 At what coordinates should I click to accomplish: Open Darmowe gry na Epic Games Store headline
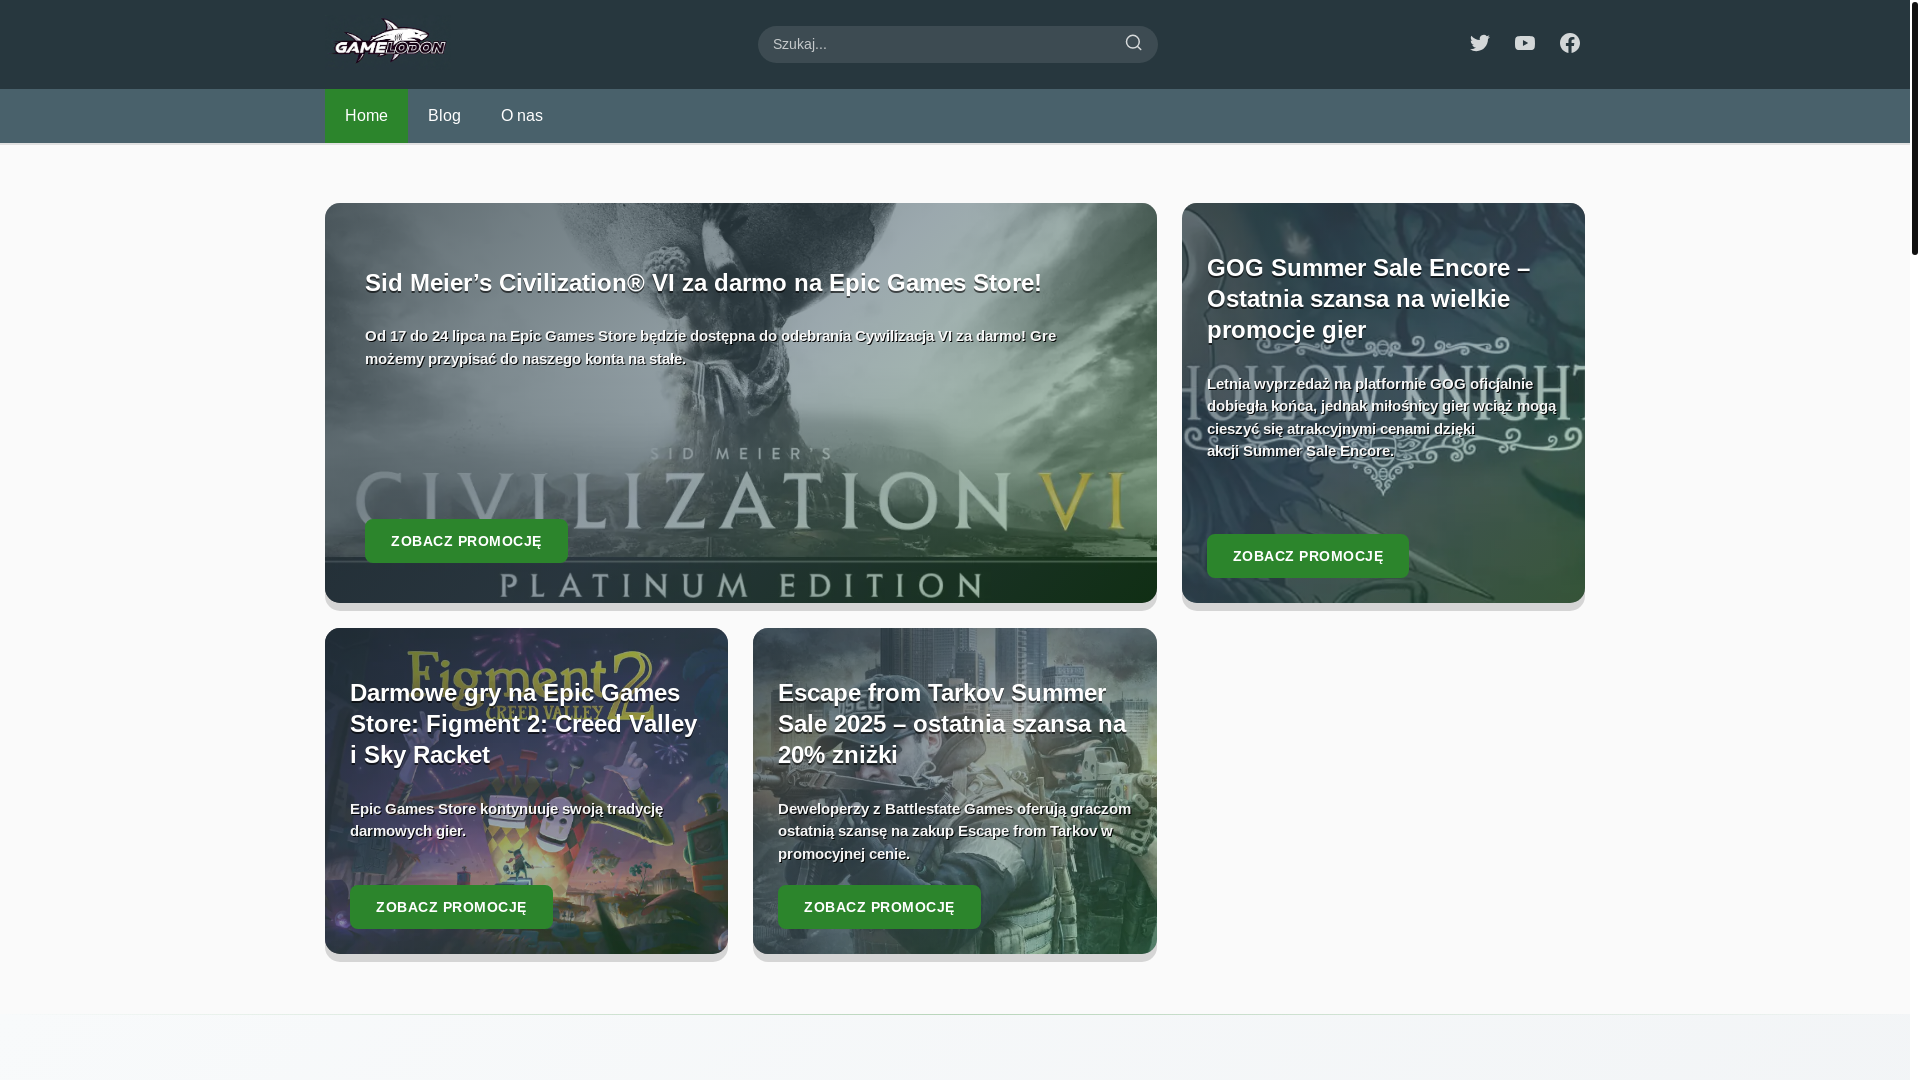point(524,724)
